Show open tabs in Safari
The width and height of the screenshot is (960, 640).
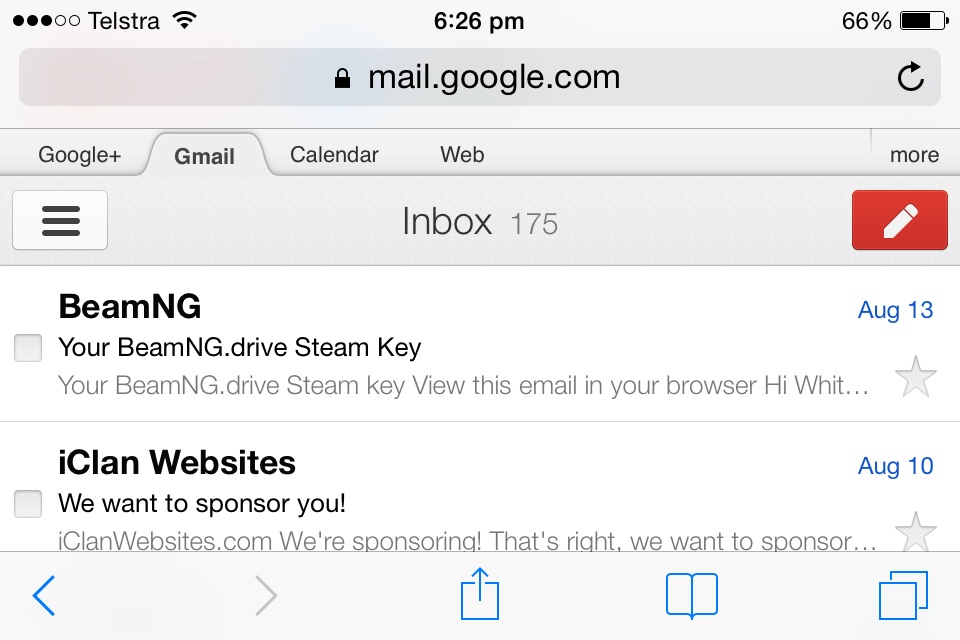click(904, 595)
